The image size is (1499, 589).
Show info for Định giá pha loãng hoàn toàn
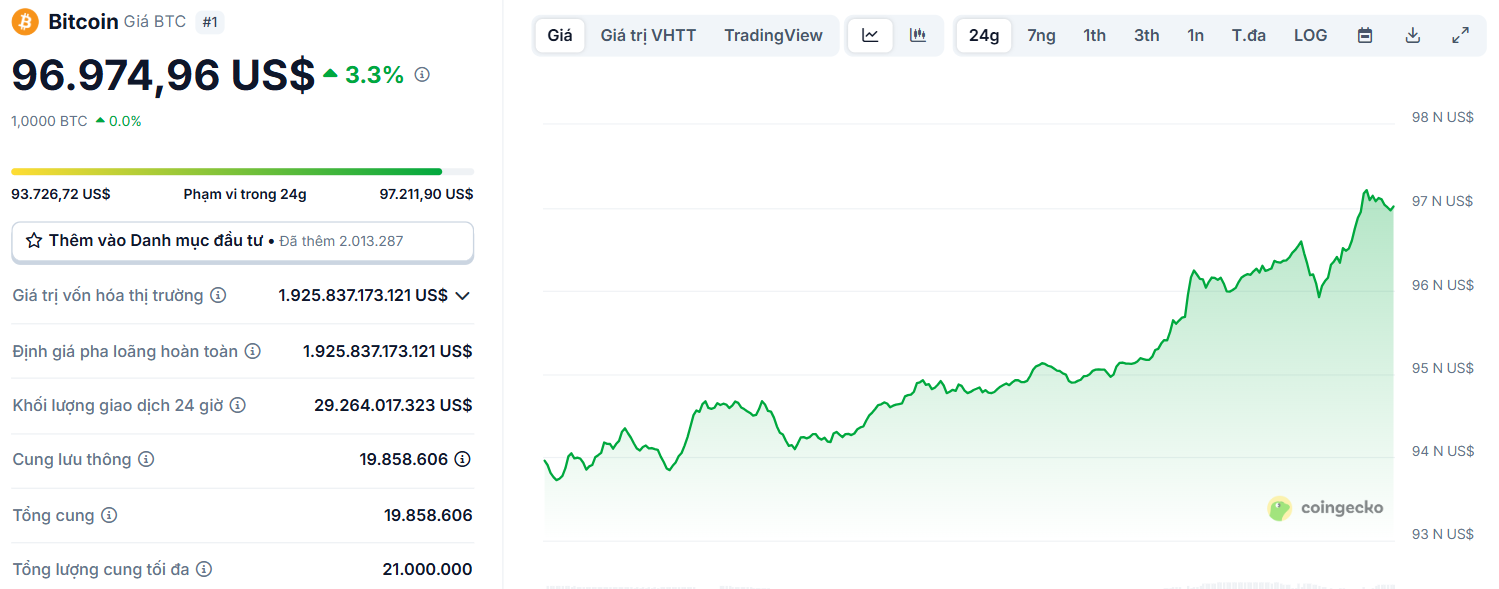click(x=253, y=351)
